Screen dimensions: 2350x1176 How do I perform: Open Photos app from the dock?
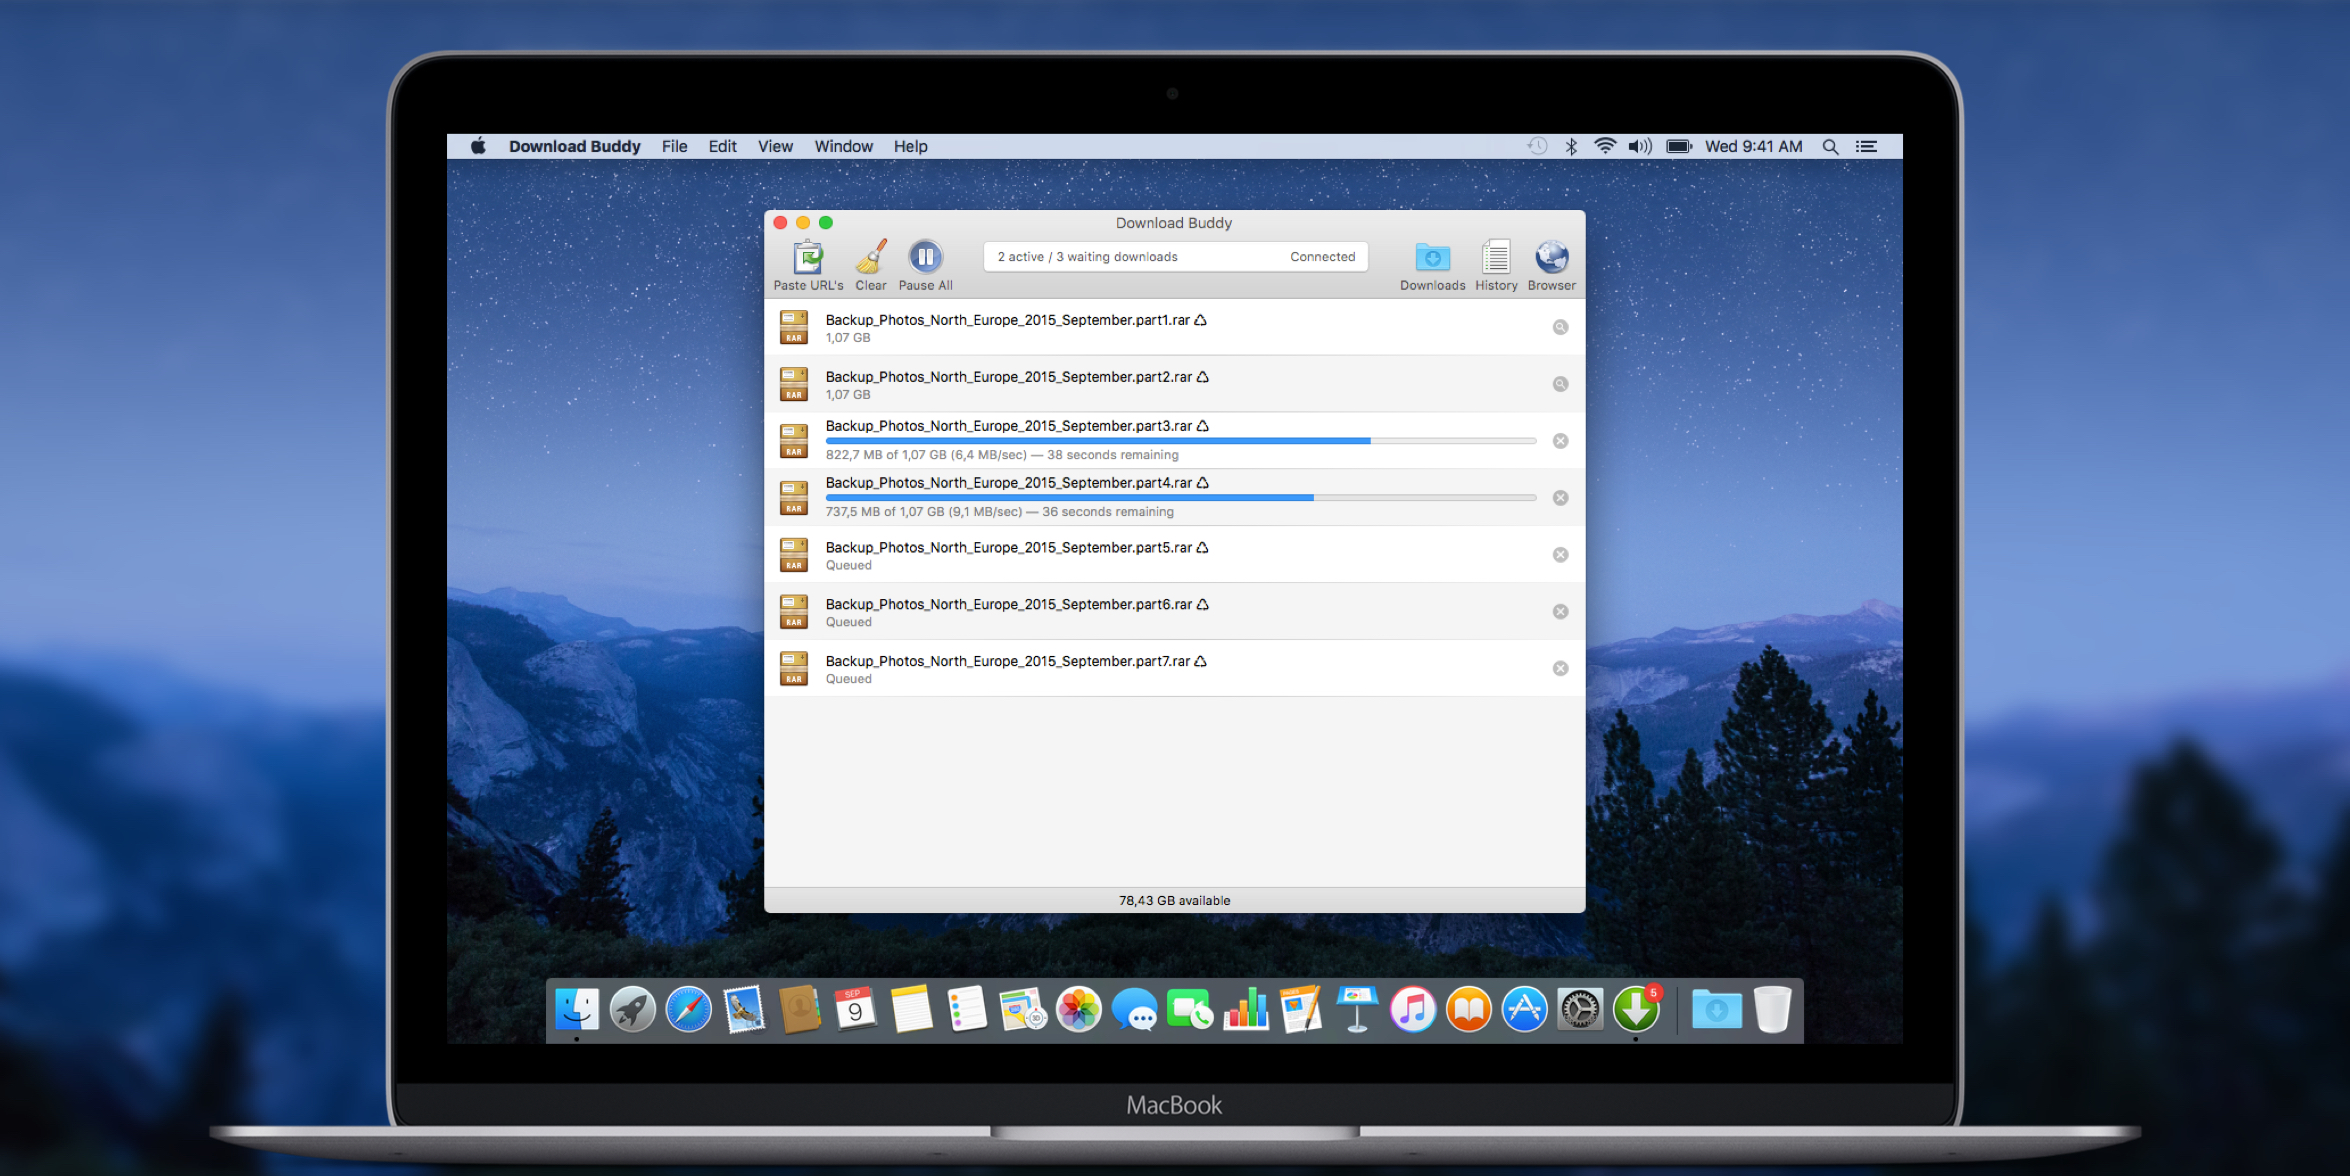[x=1079, y=1009]
